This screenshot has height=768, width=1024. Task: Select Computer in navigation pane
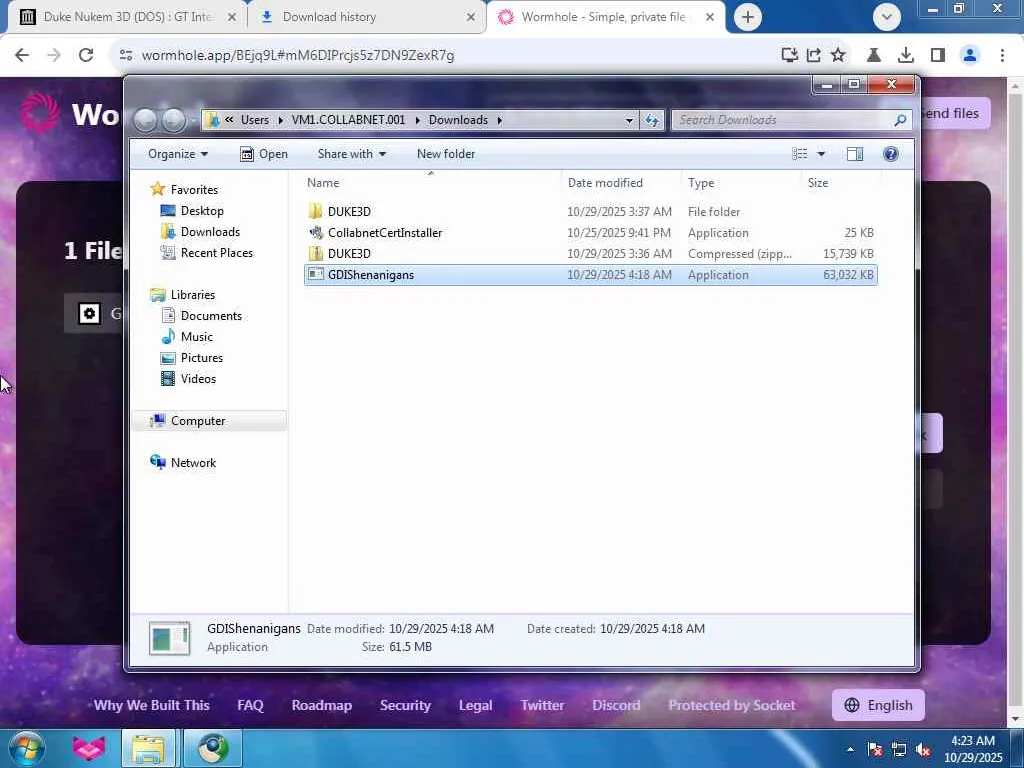click(198, 421)
